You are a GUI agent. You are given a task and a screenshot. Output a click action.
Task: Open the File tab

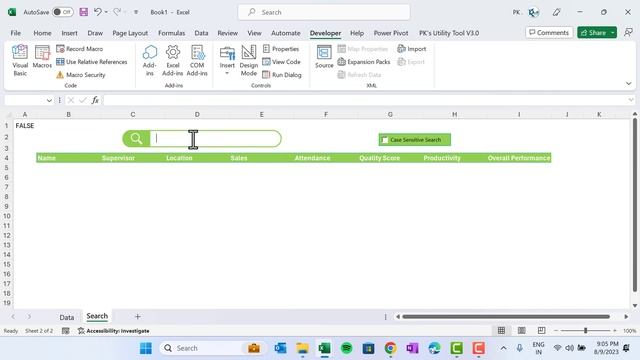click(x=16, y=33)
